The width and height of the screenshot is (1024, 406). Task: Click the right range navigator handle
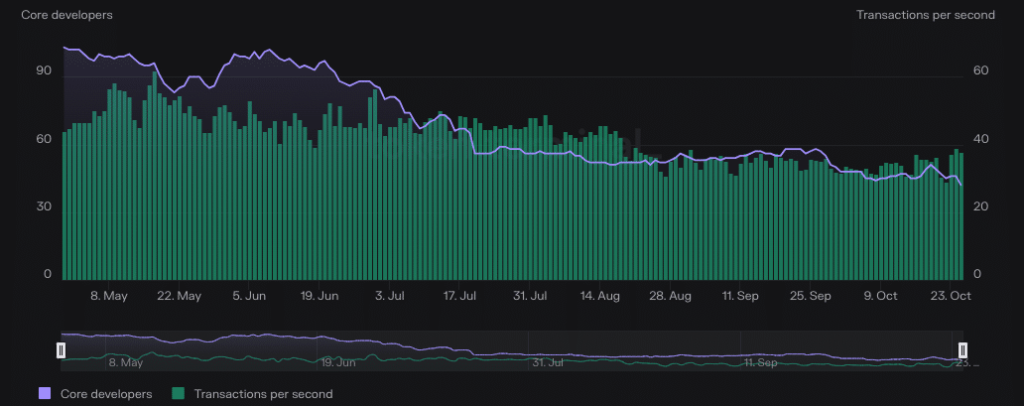(963, 349)
